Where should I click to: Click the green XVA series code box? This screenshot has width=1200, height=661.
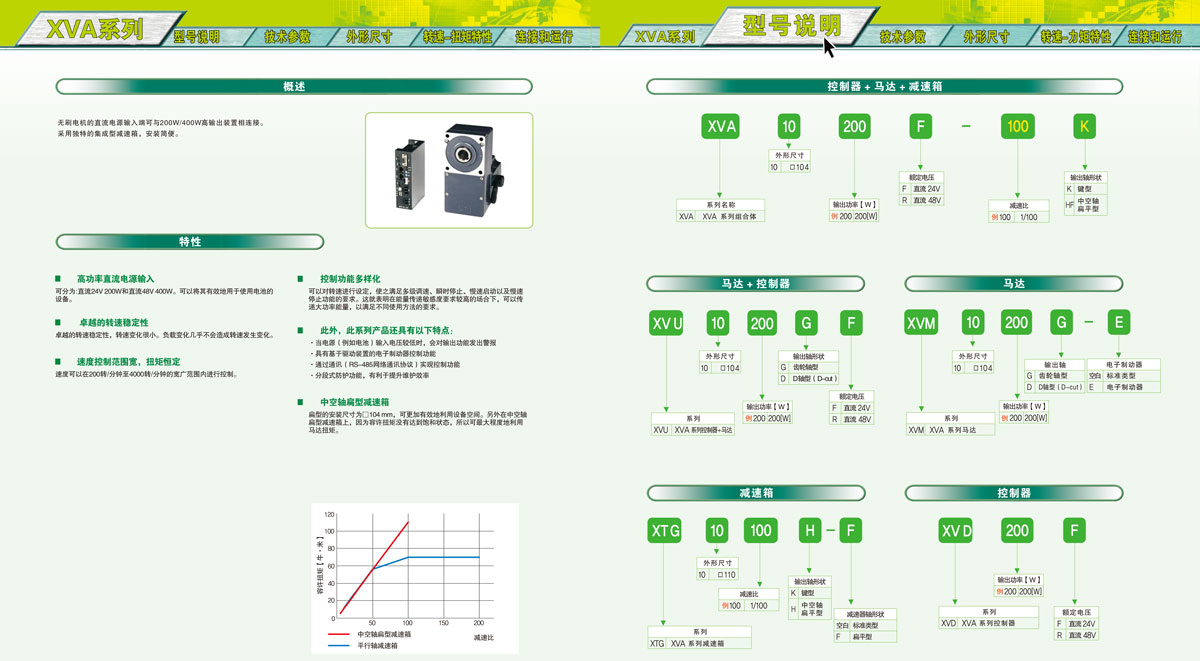[x=721, y=127]
